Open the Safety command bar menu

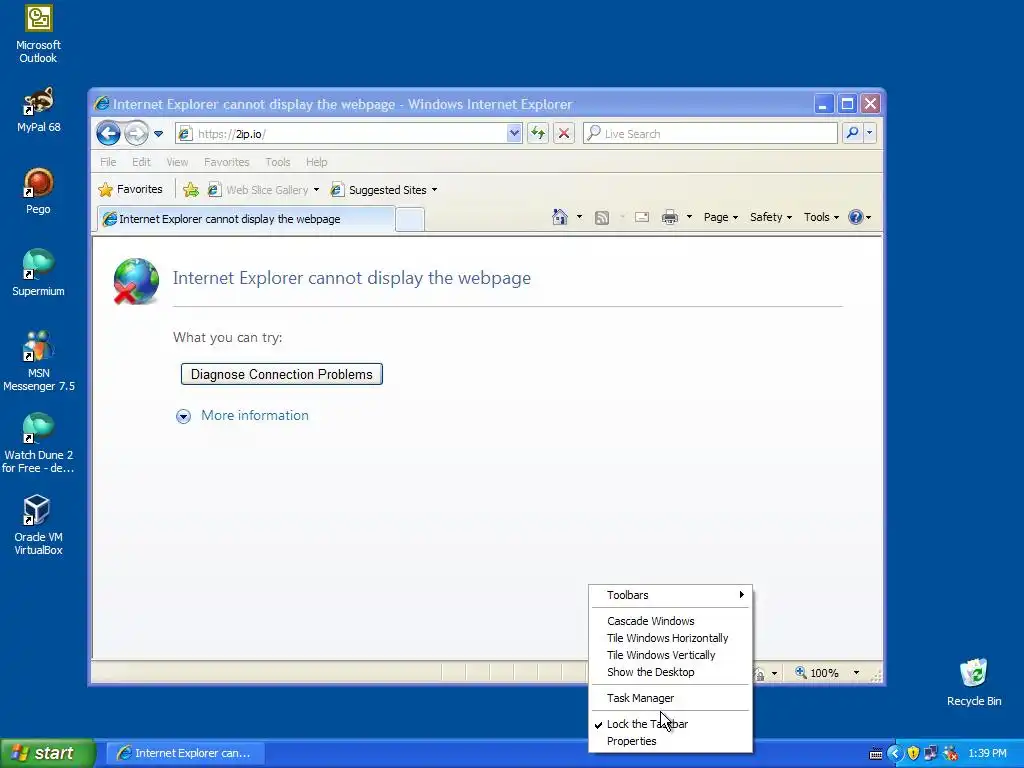tap(771, 217)
